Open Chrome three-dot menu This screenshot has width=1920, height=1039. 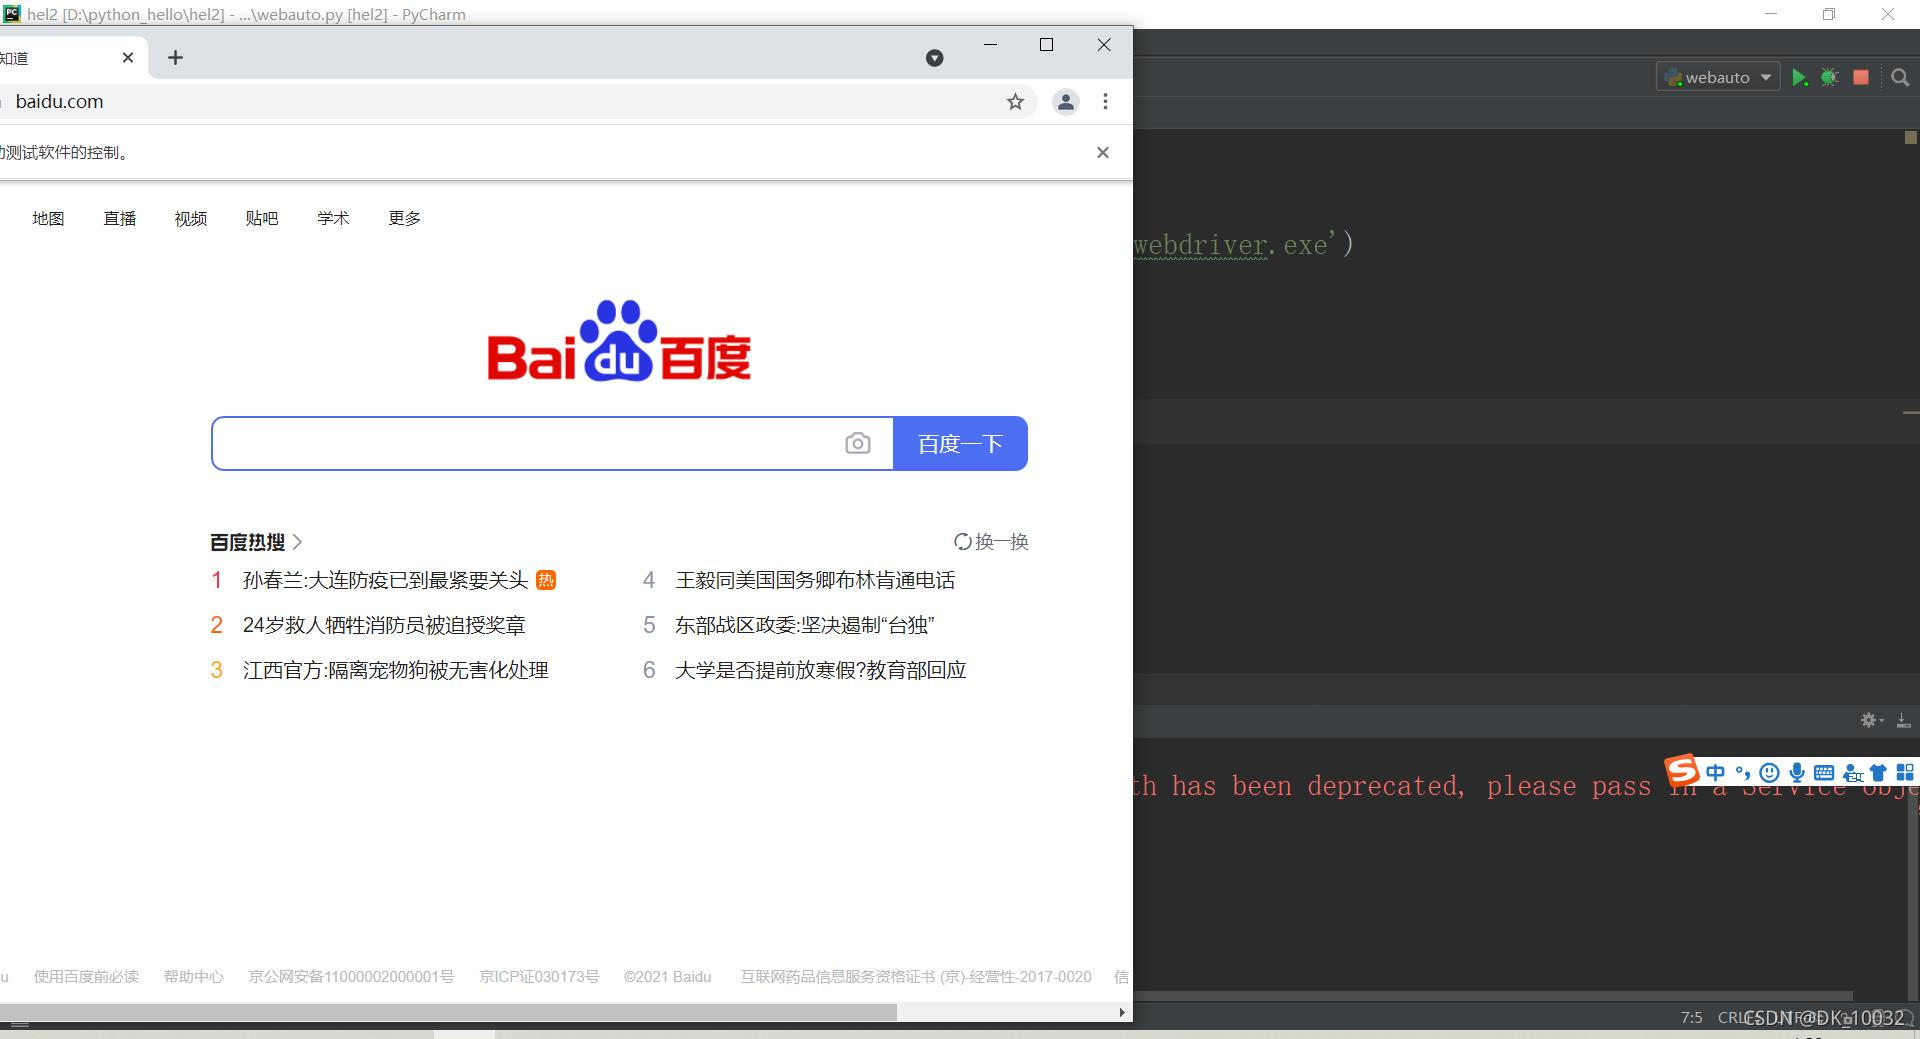coord(1105,101)
